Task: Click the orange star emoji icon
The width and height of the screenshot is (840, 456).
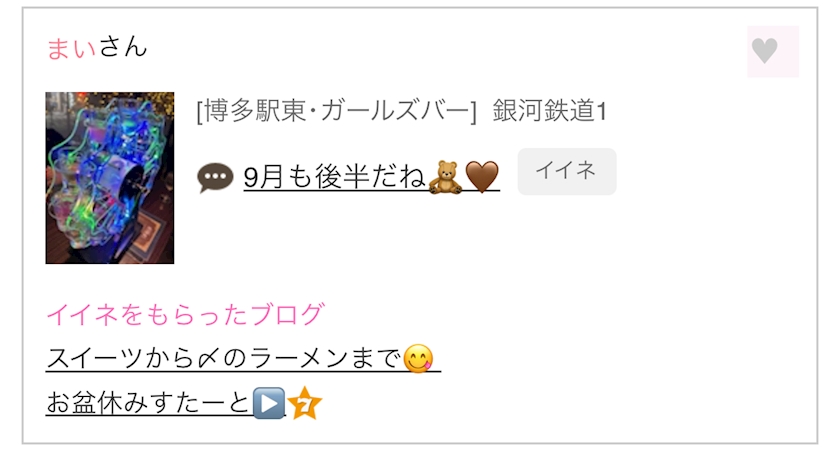Action: [x=304, y=403]
